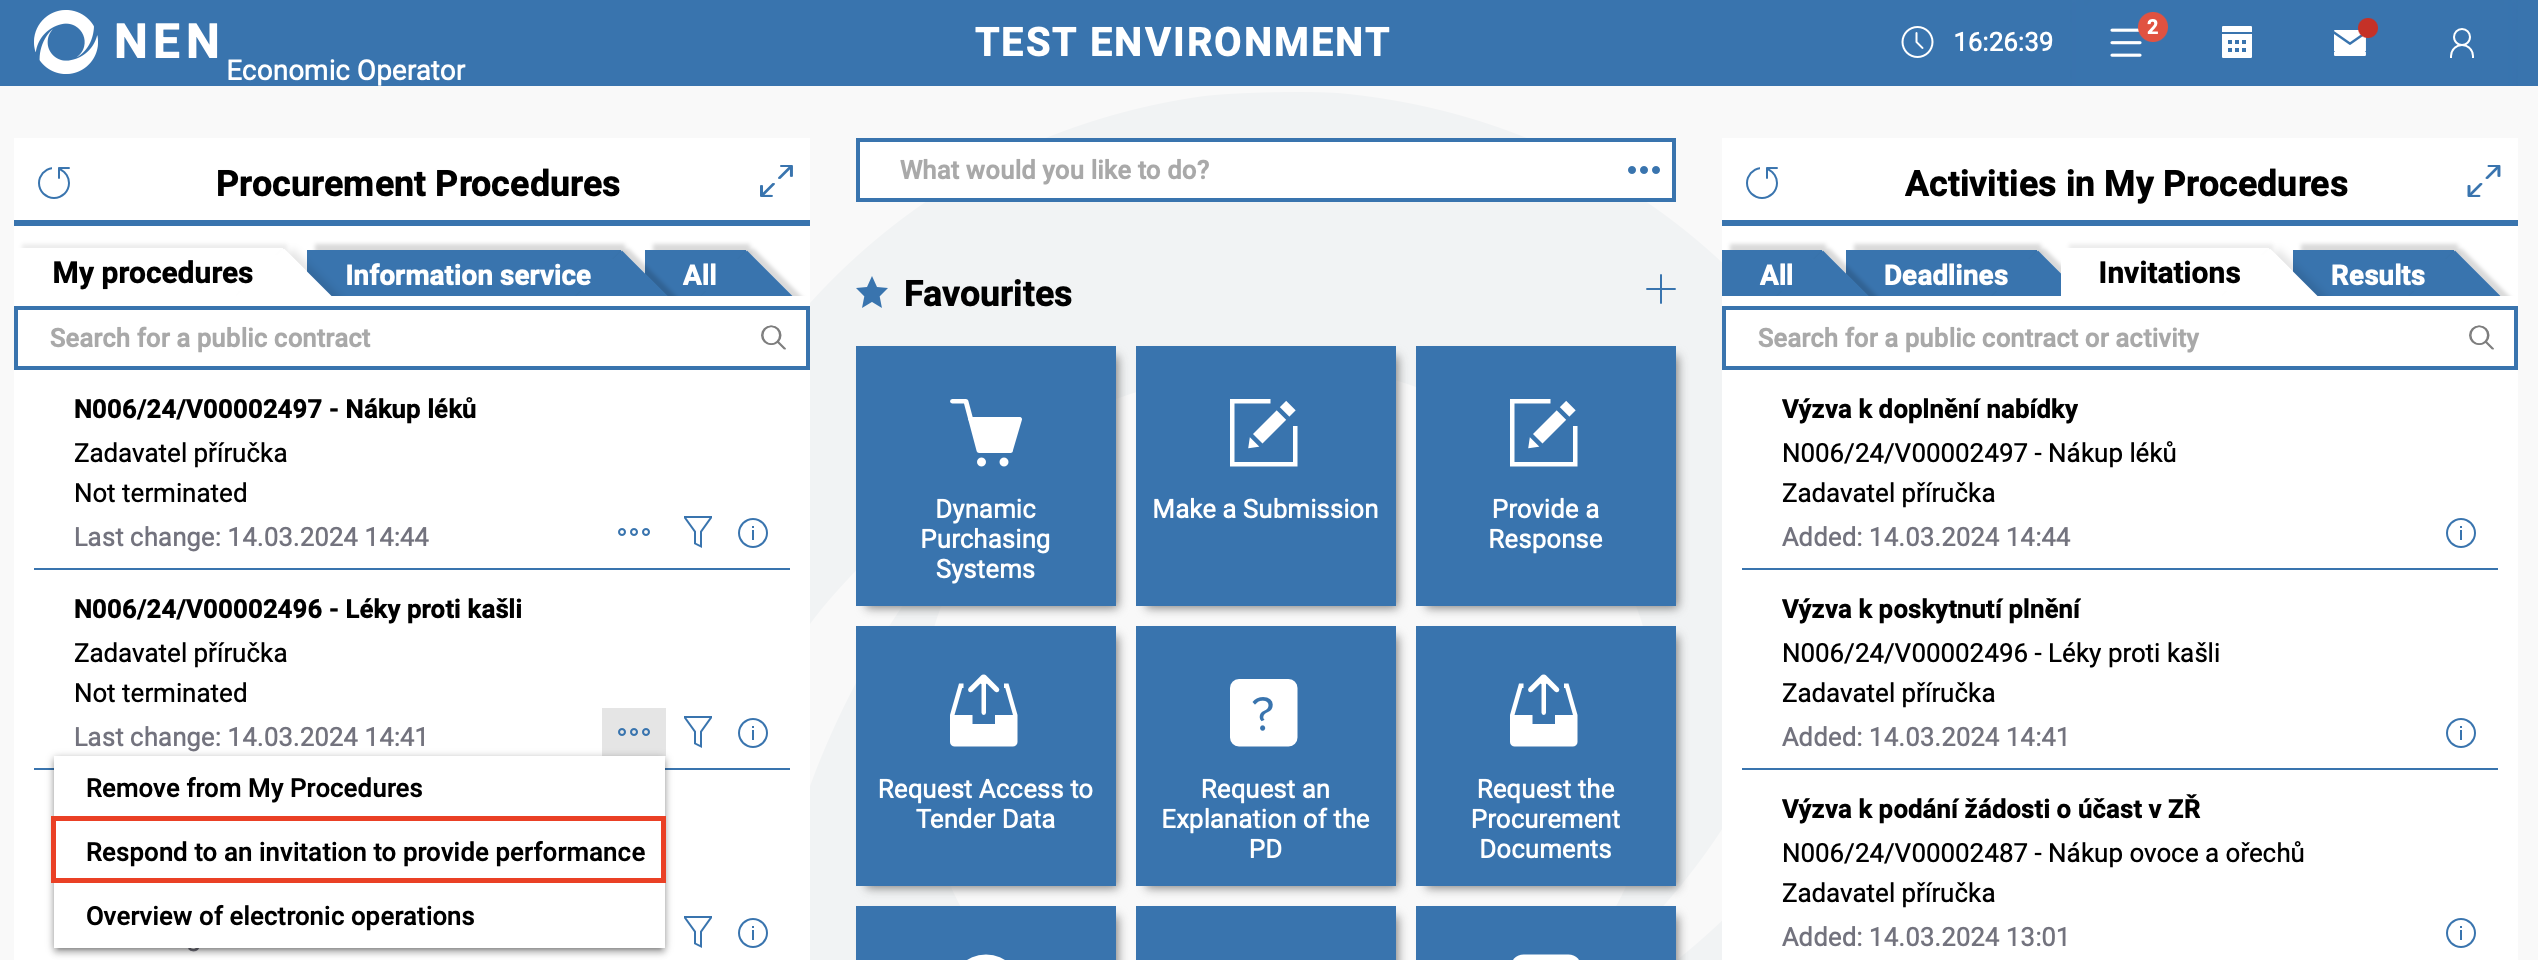Open the Dynamic Purchasing Systems tile
Viewport: 2538px width, 960px height.
985,476
